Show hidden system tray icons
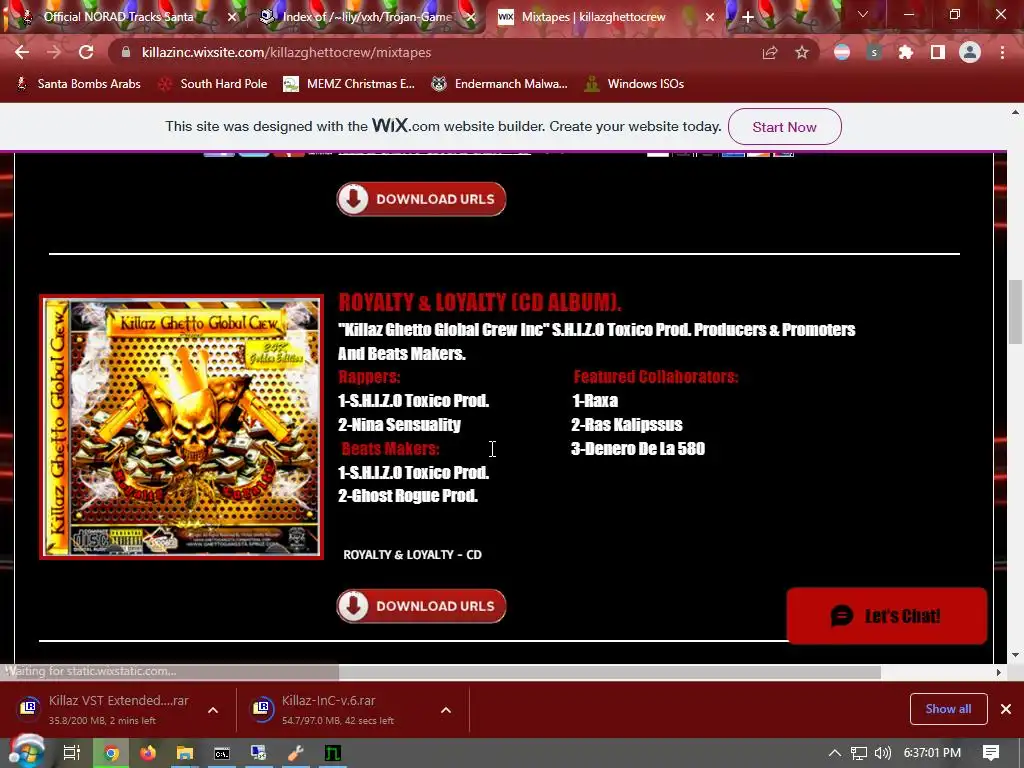Image resolution: width=1024 pixels, height=768 pixels. point(835,753)
